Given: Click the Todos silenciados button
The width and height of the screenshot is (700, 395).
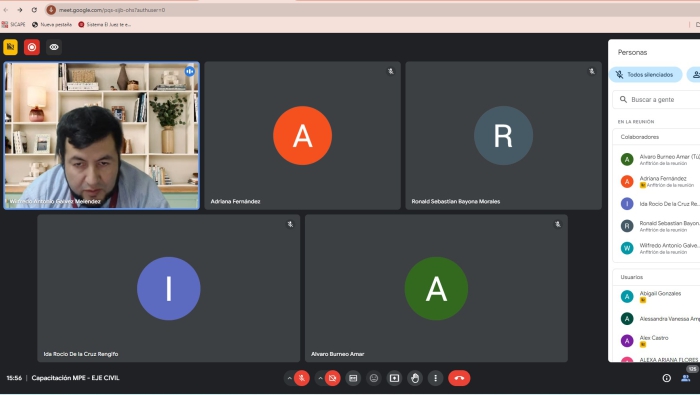Looking at the screenshot, I should 646,75.
